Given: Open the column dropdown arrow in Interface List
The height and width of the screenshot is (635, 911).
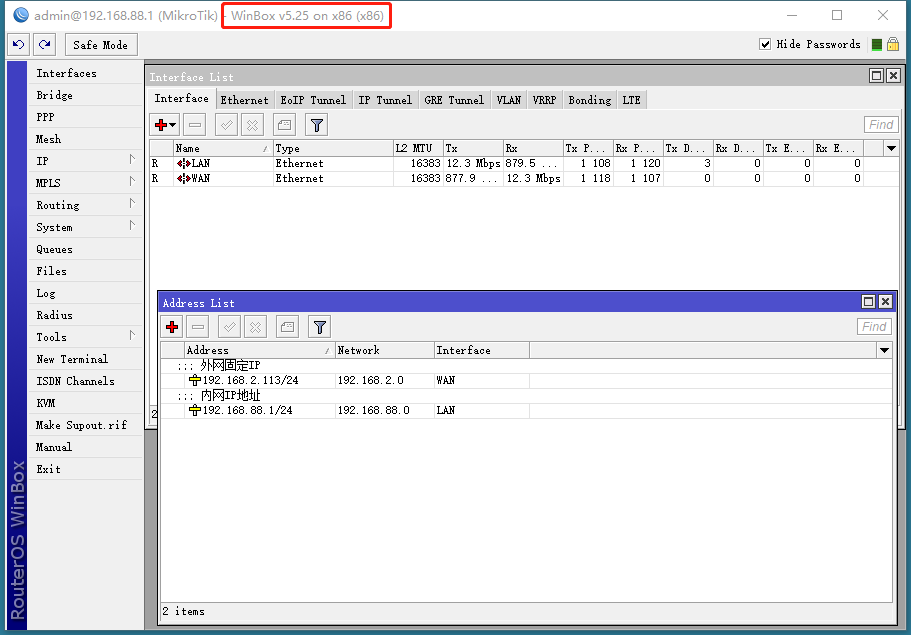Looking at the screenshot, I should pyautogui.click(x=891, y=148).
